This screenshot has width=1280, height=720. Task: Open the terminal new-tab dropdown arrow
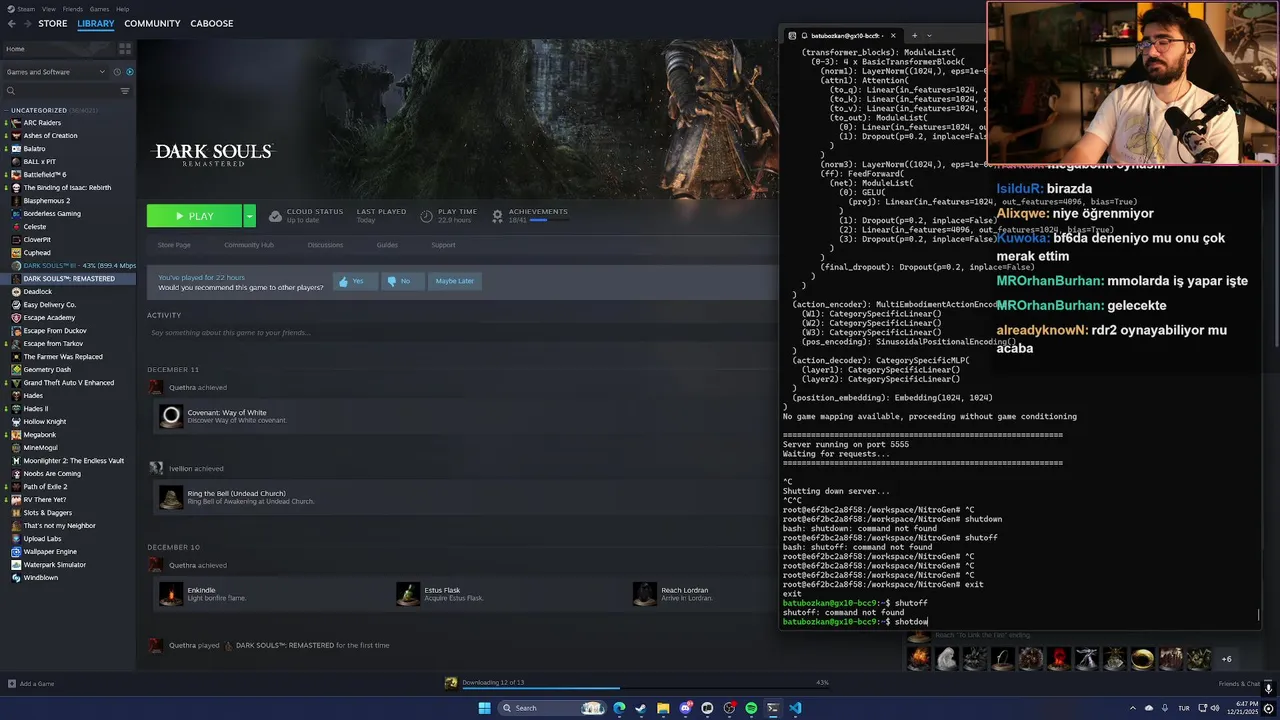[929, 35]
